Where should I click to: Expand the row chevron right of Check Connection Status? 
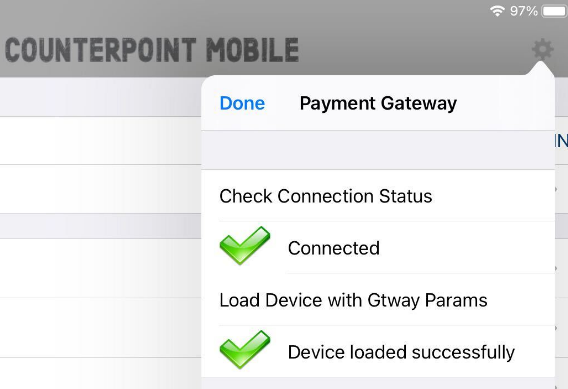[x=556, y=189]
